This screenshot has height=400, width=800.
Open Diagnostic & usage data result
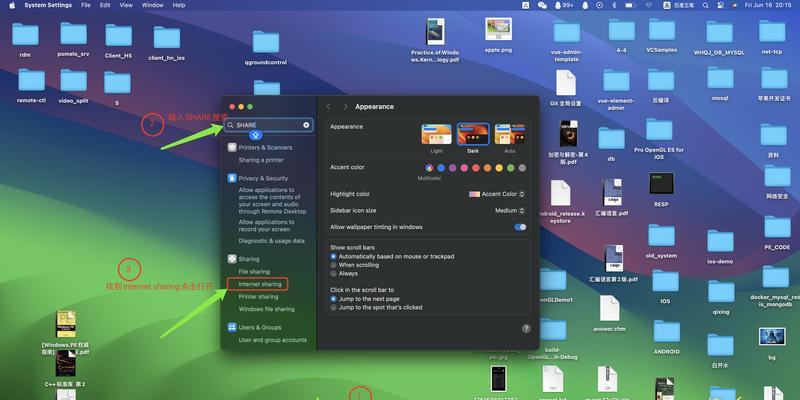[x=271, y=241]
